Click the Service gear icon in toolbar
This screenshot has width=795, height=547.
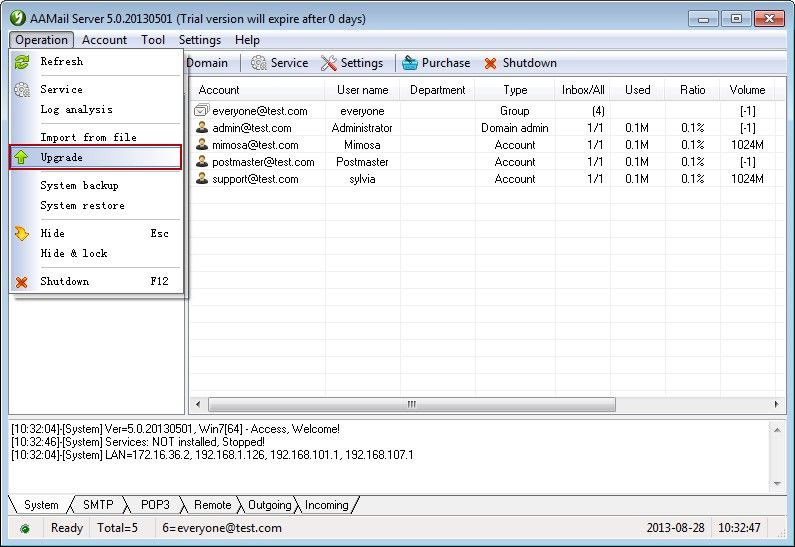[259, 63]
